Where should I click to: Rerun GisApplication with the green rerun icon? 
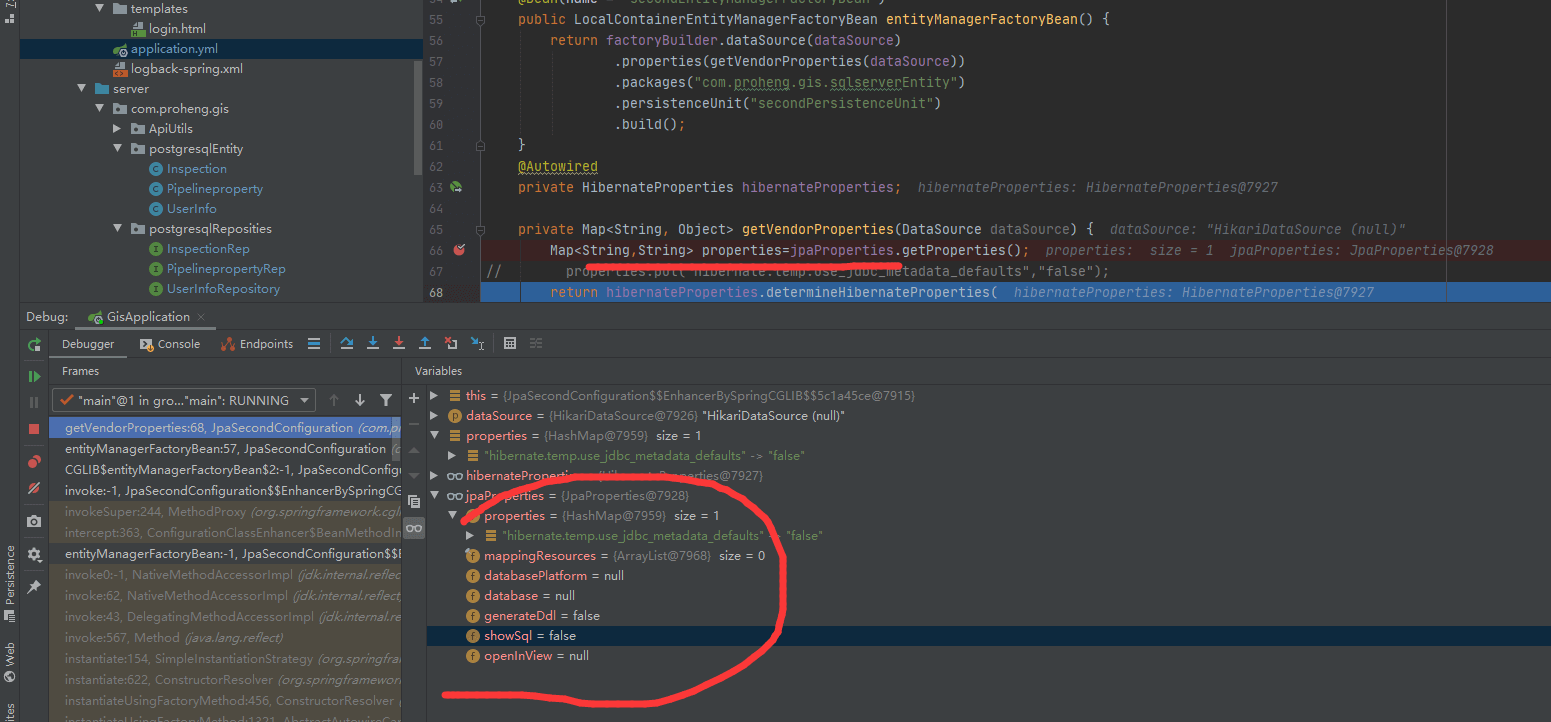34,344
